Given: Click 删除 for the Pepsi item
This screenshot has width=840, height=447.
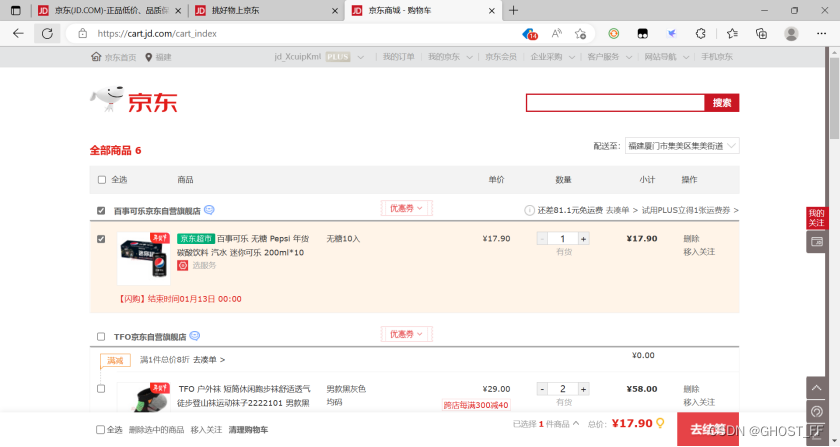Looking at the screenshot, I should coord(691,239).
